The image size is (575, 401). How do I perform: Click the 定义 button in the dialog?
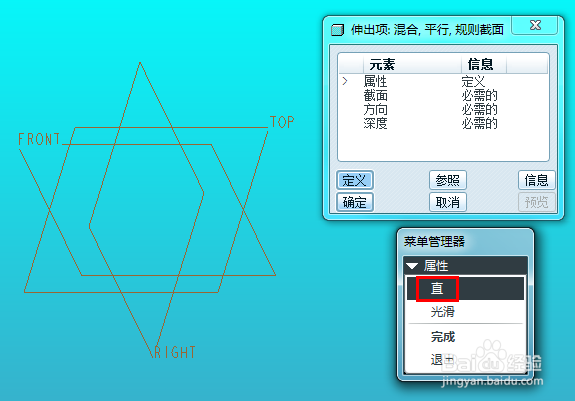point(355,180)
